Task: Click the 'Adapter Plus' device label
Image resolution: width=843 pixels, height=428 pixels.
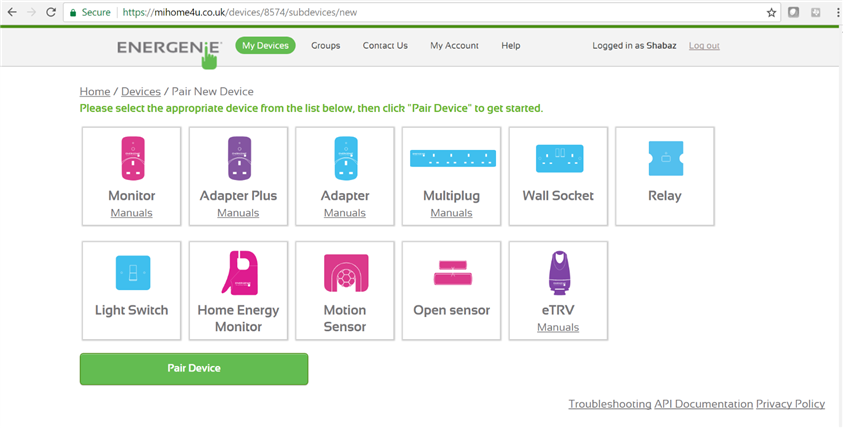Action: coord(238,196)
